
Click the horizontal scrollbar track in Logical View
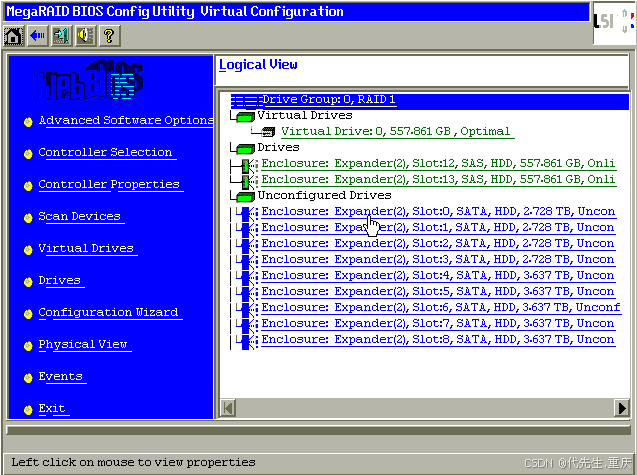tap(425, 408)
